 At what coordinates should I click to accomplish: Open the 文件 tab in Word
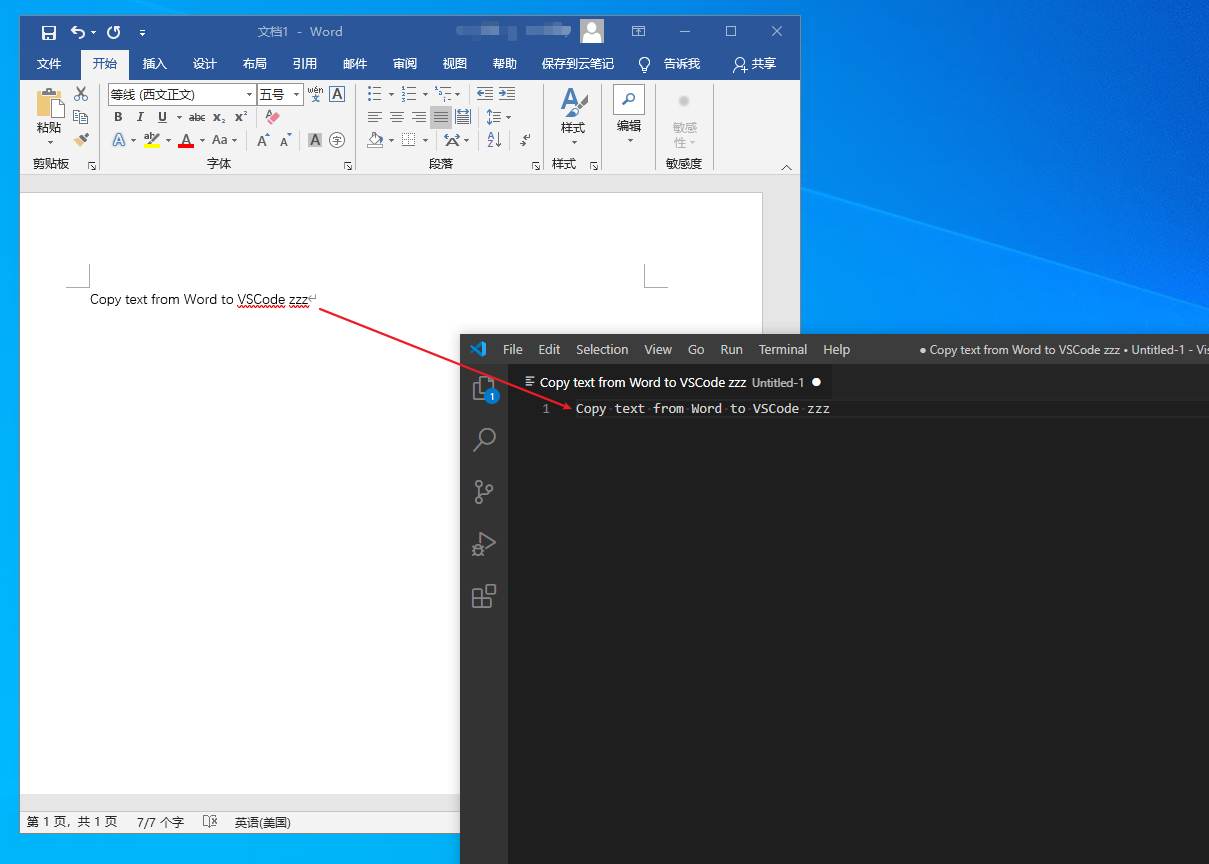click(x=49, y=64)
